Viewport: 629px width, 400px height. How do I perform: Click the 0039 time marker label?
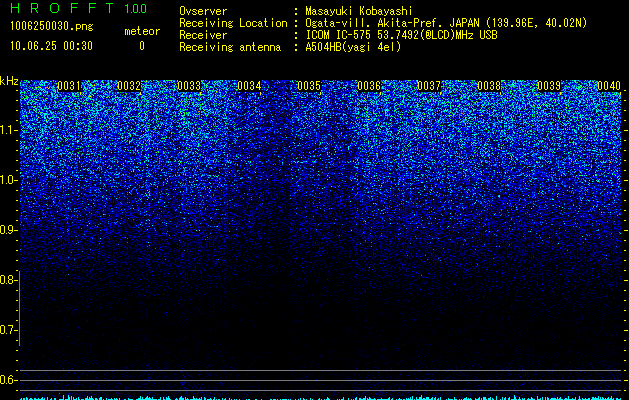(x=549, y=86)
